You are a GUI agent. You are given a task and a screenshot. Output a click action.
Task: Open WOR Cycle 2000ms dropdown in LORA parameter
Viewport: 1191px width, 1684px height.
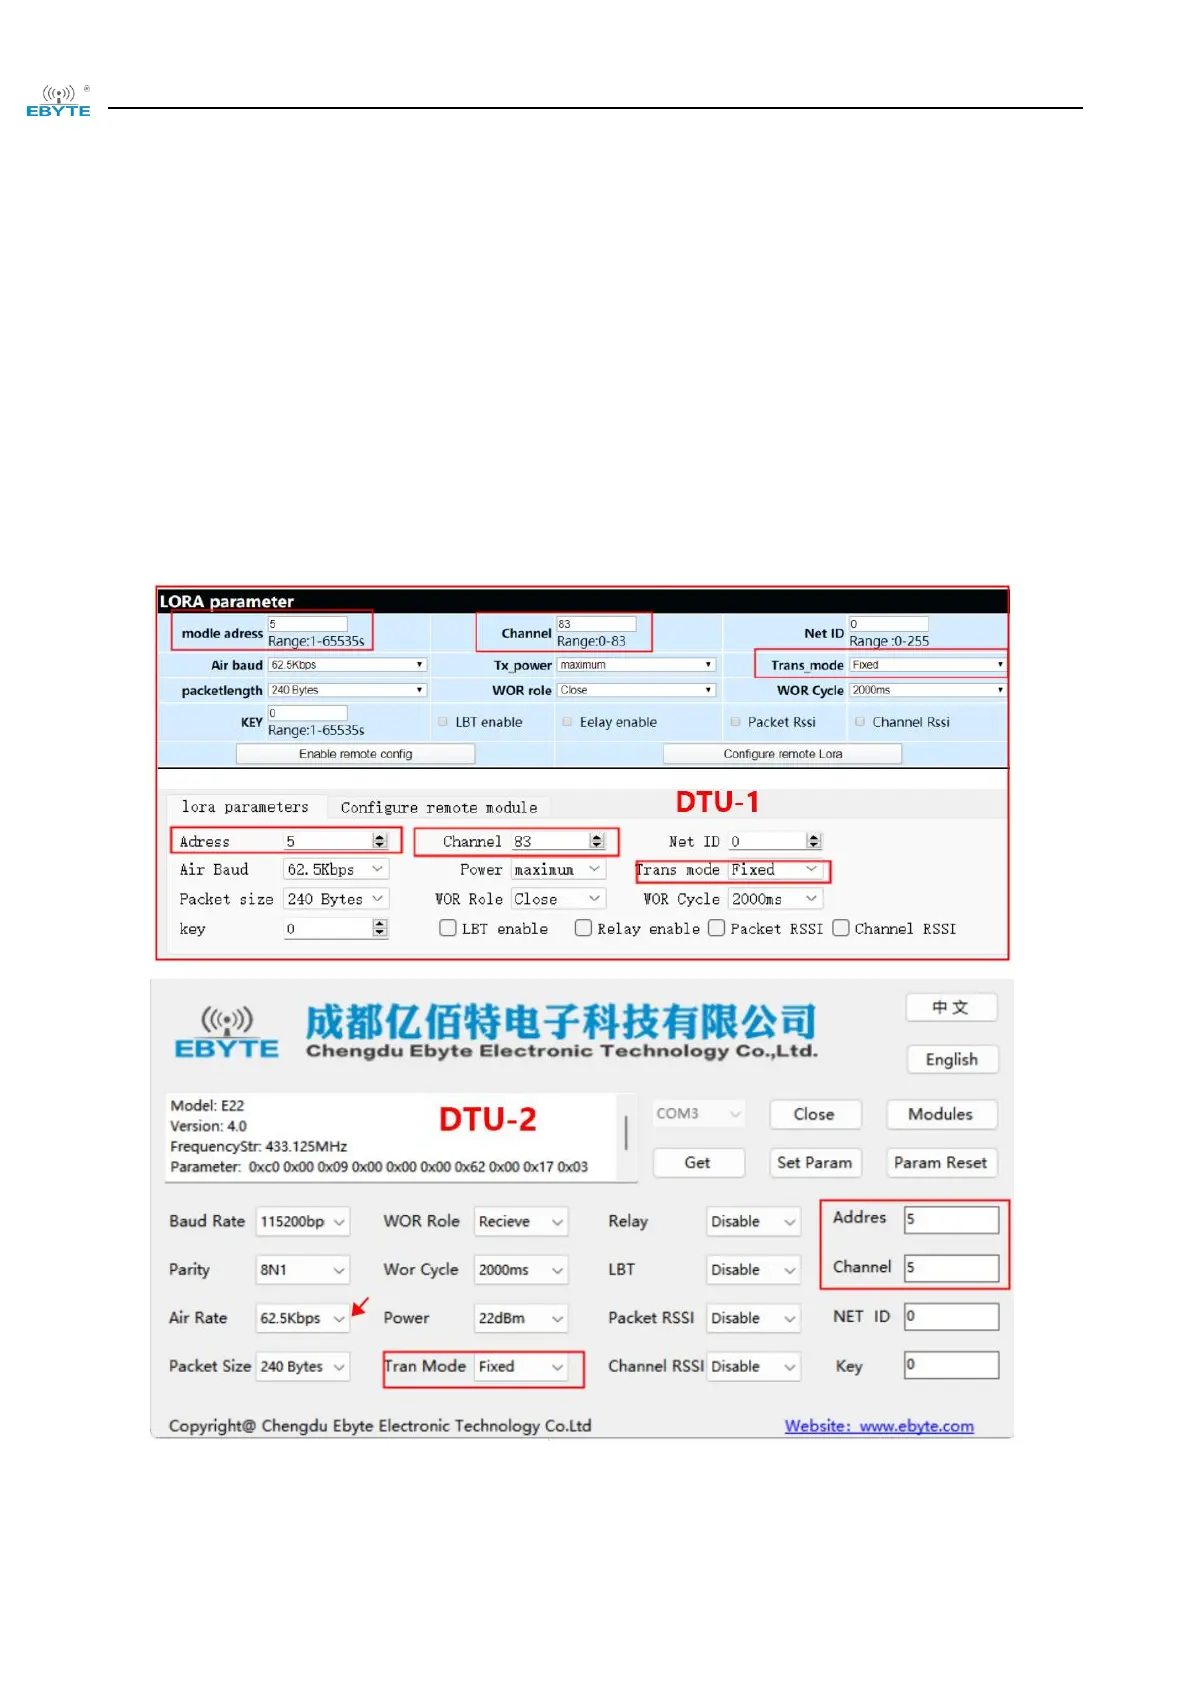[927, 690]
